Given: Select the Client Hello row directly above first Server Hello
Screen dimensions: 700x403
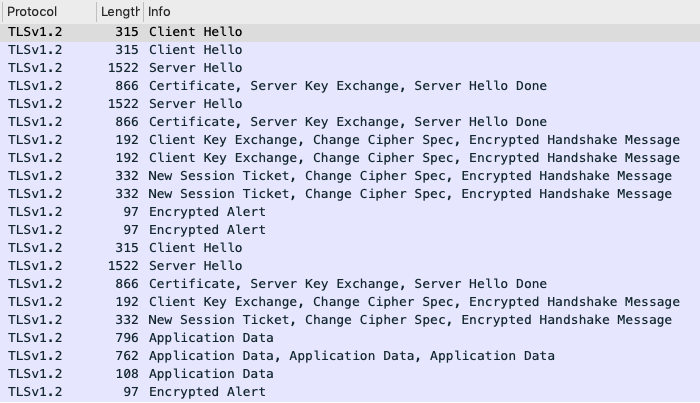Looking at the screenshot, I should 350,50.
